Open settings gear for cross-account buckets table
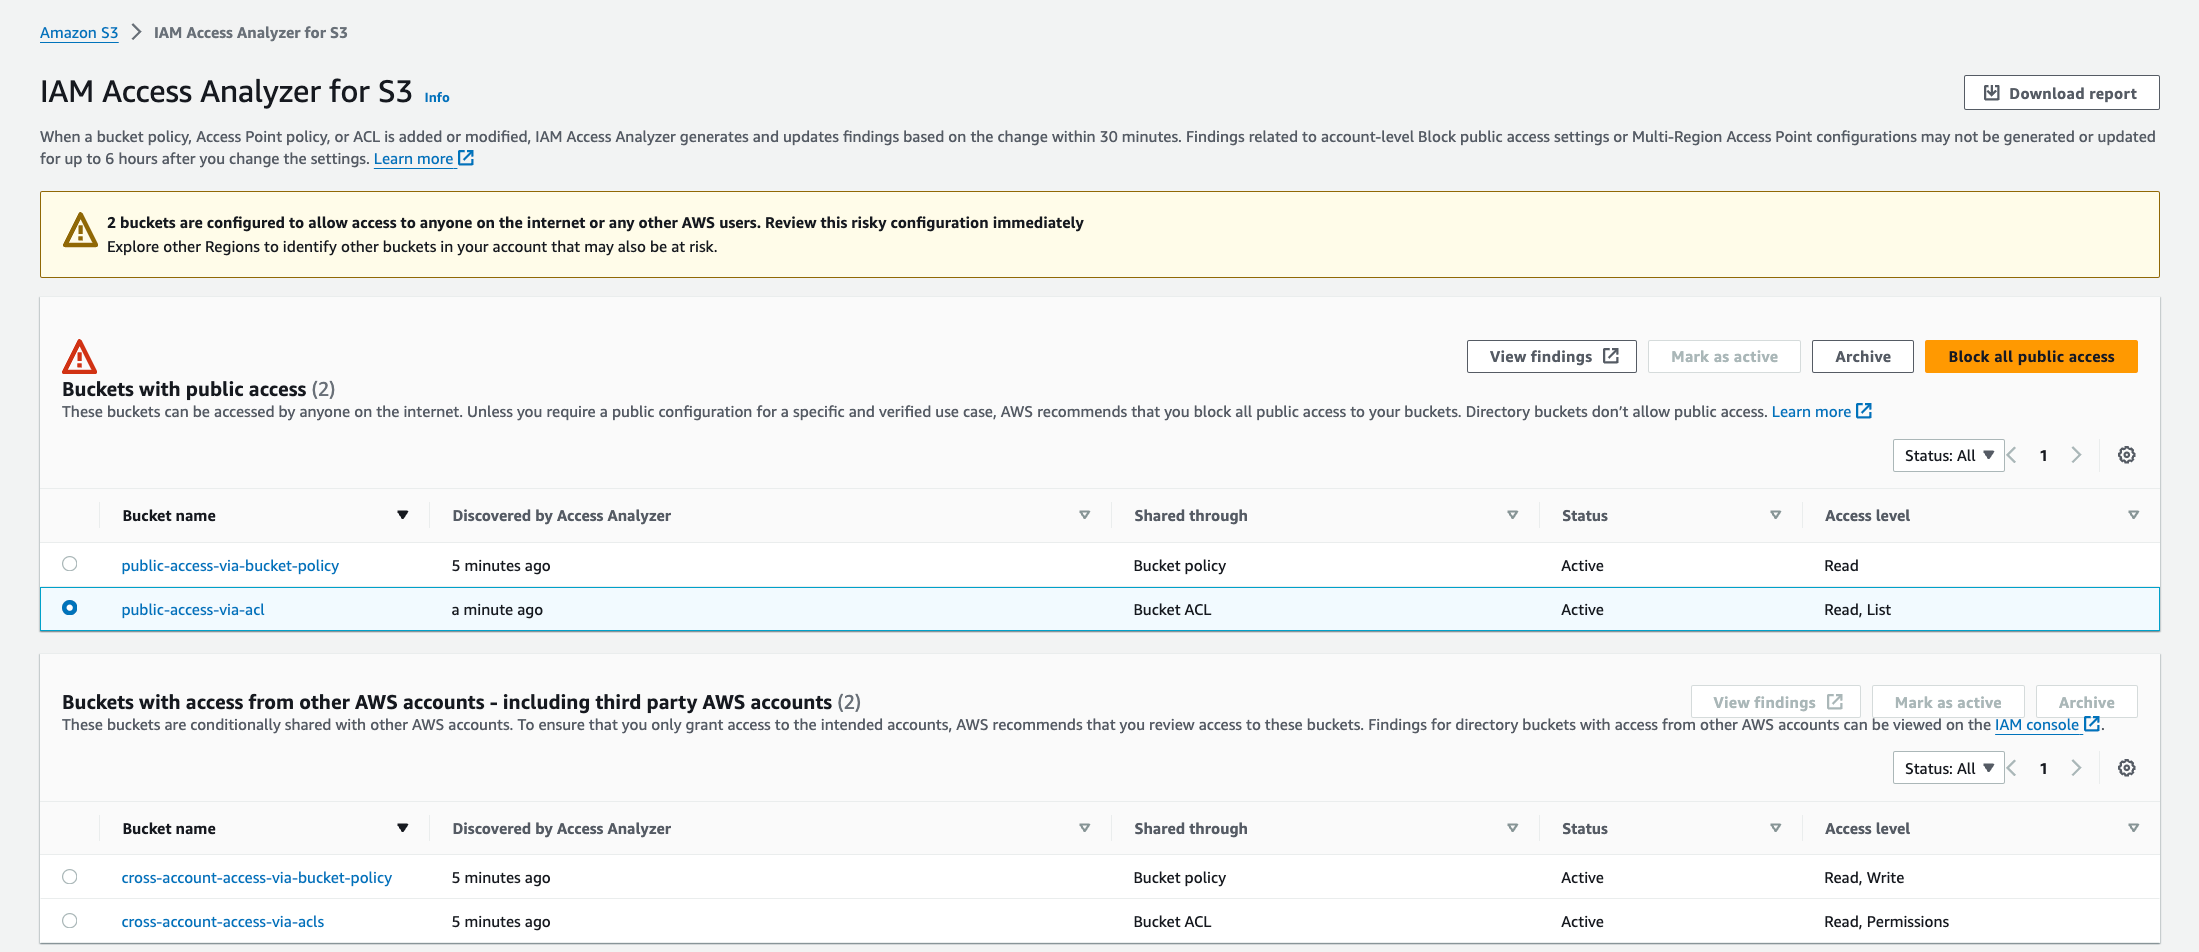 [2126, 768]
